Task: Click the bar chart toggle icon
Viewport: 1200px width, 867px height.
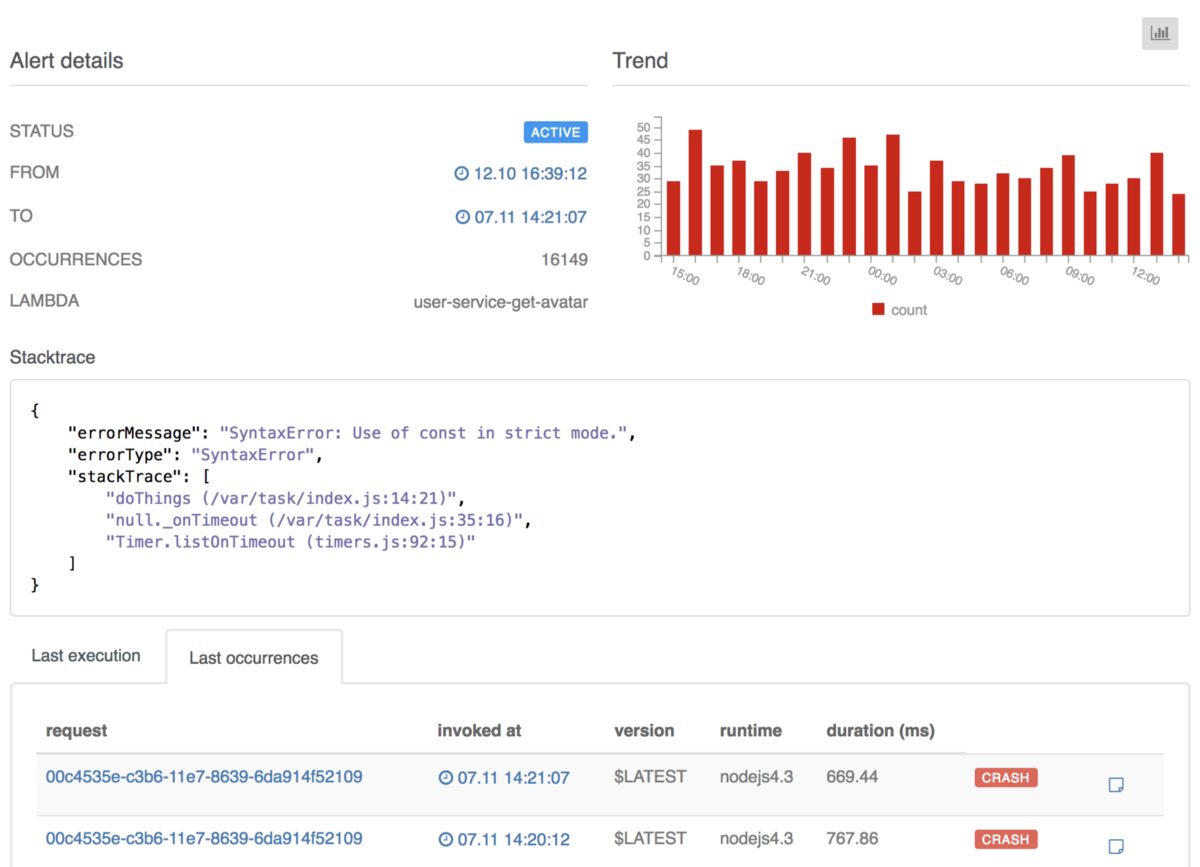Action: coord(1160,33)
